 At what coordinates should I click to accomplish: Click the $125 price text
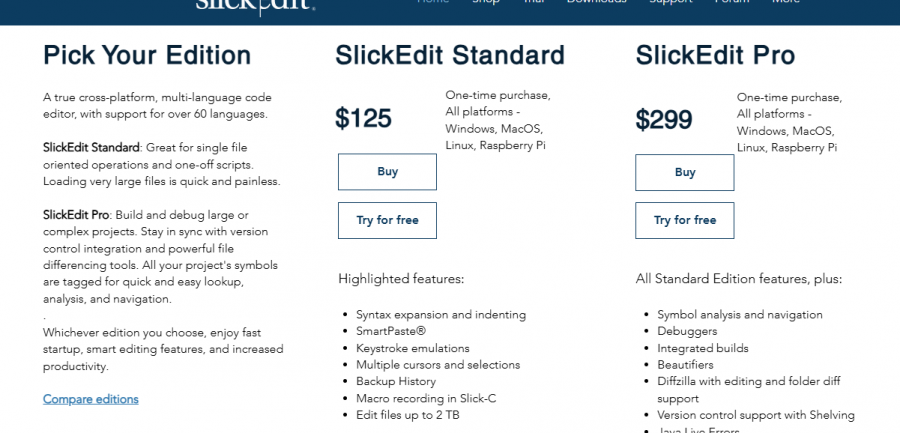click(363, 119)
